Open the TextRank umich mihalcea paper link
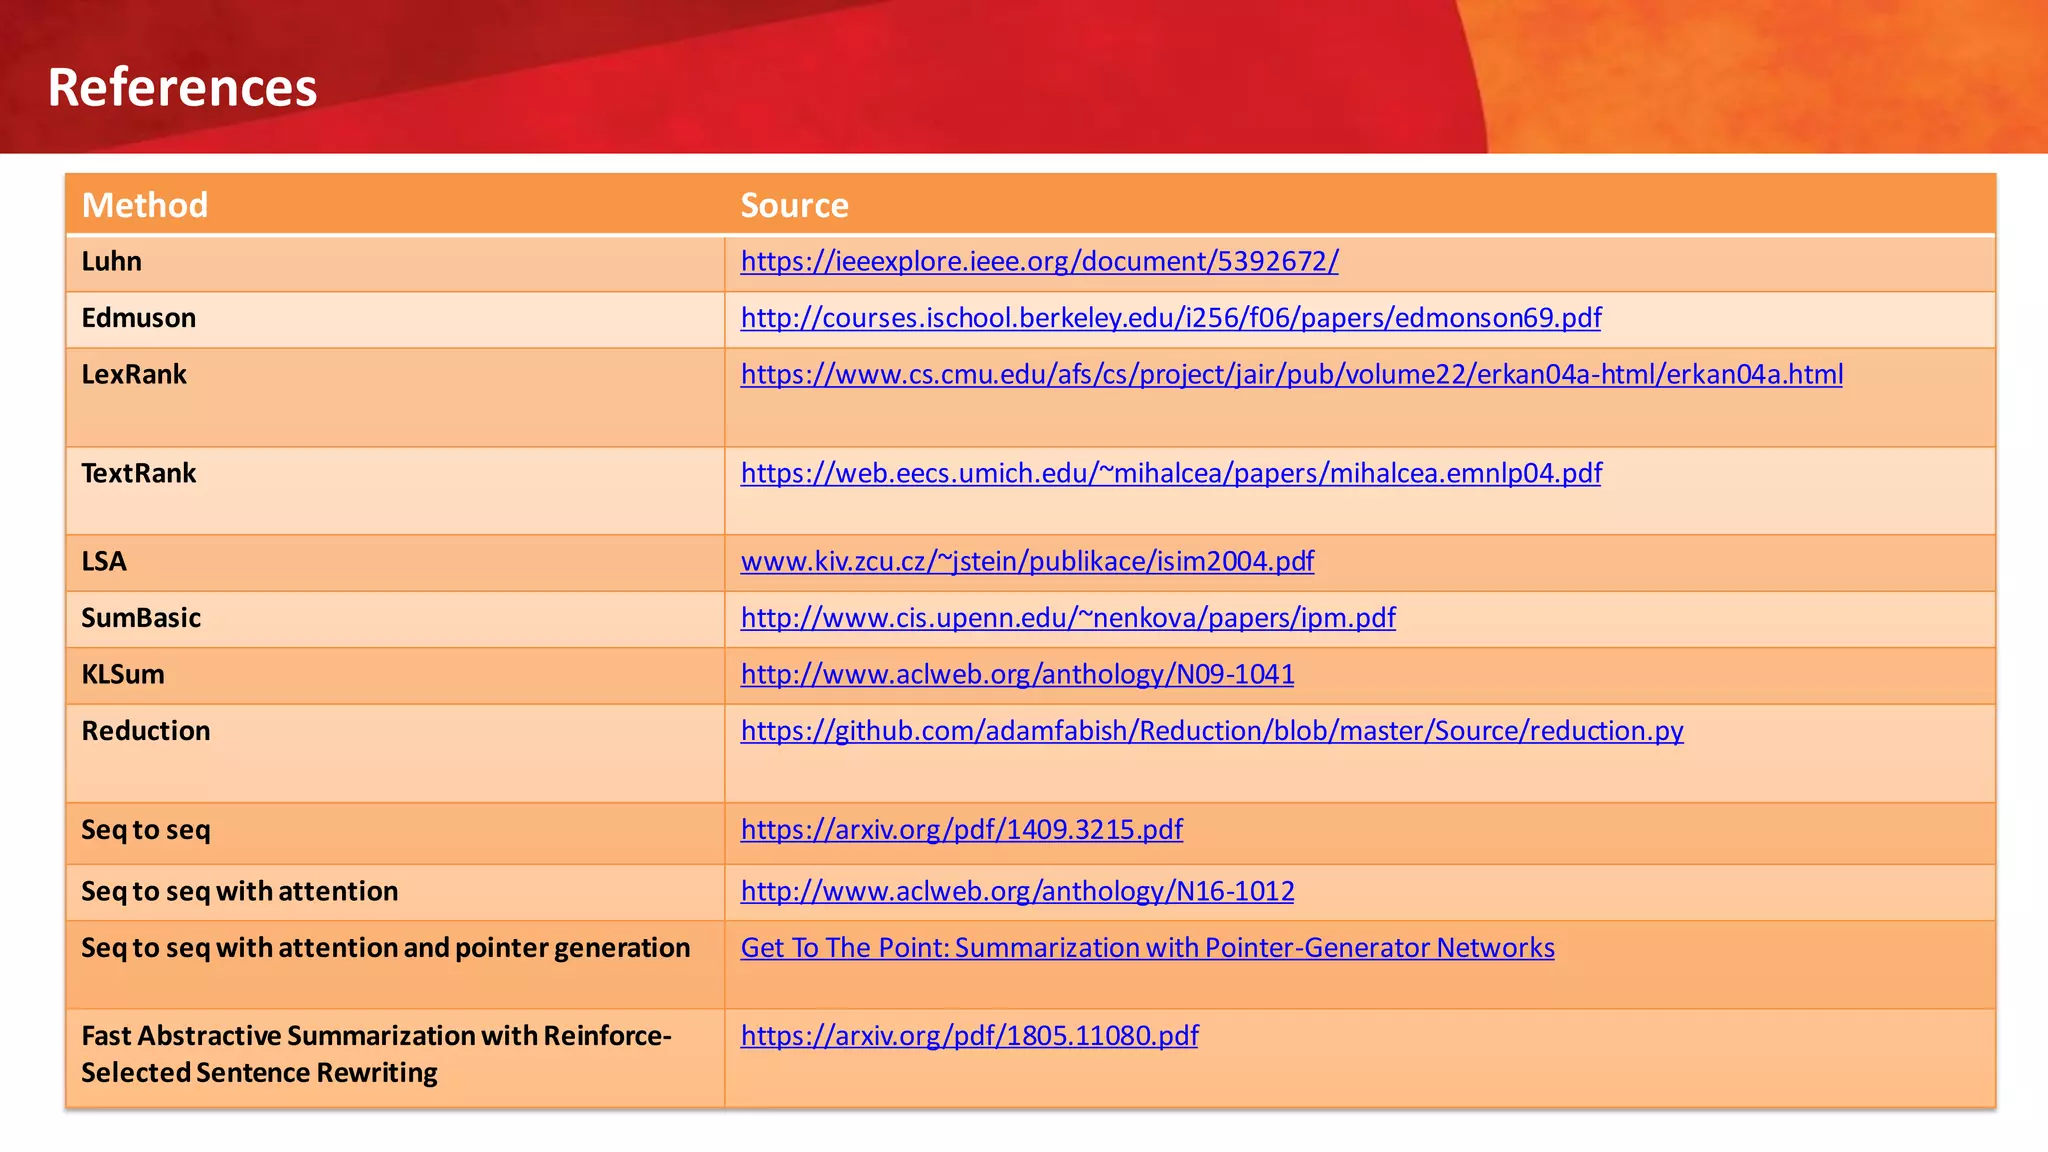2048x1152 pixels. pyautogui.click(x=1171, y=473)
